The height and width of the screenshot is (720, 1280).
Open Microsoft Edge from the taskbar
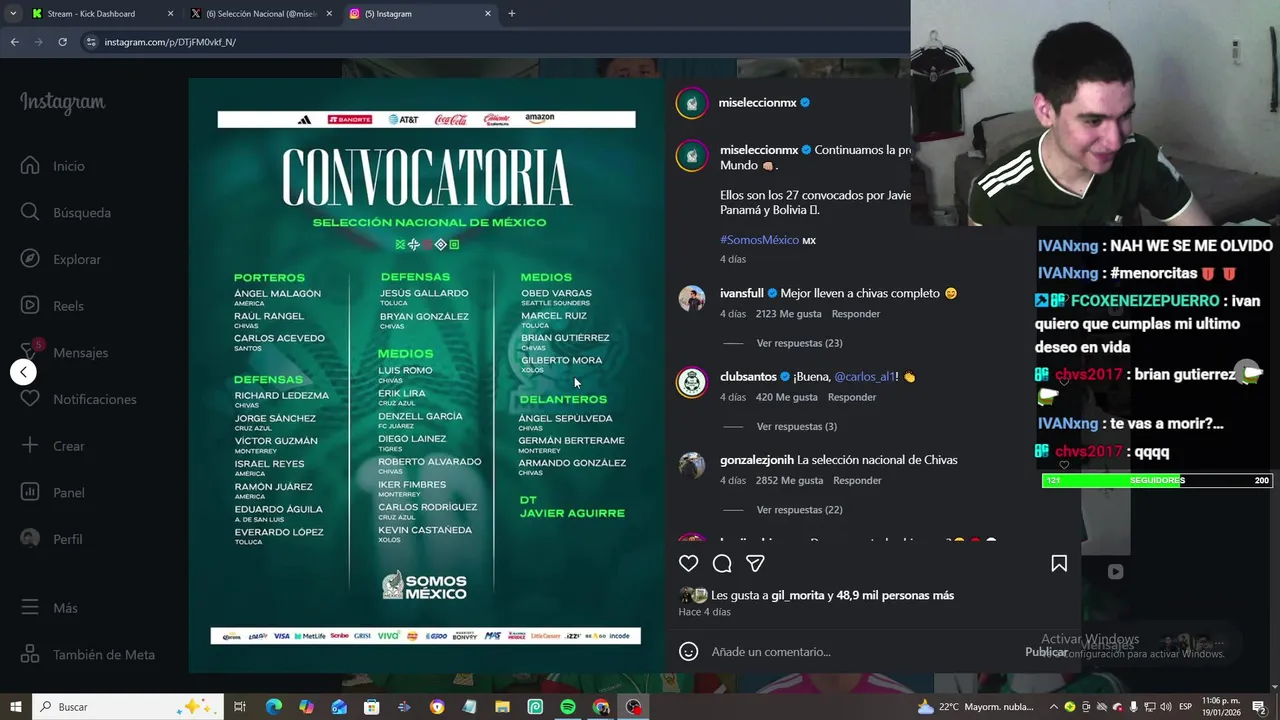(x=274, y=707)
